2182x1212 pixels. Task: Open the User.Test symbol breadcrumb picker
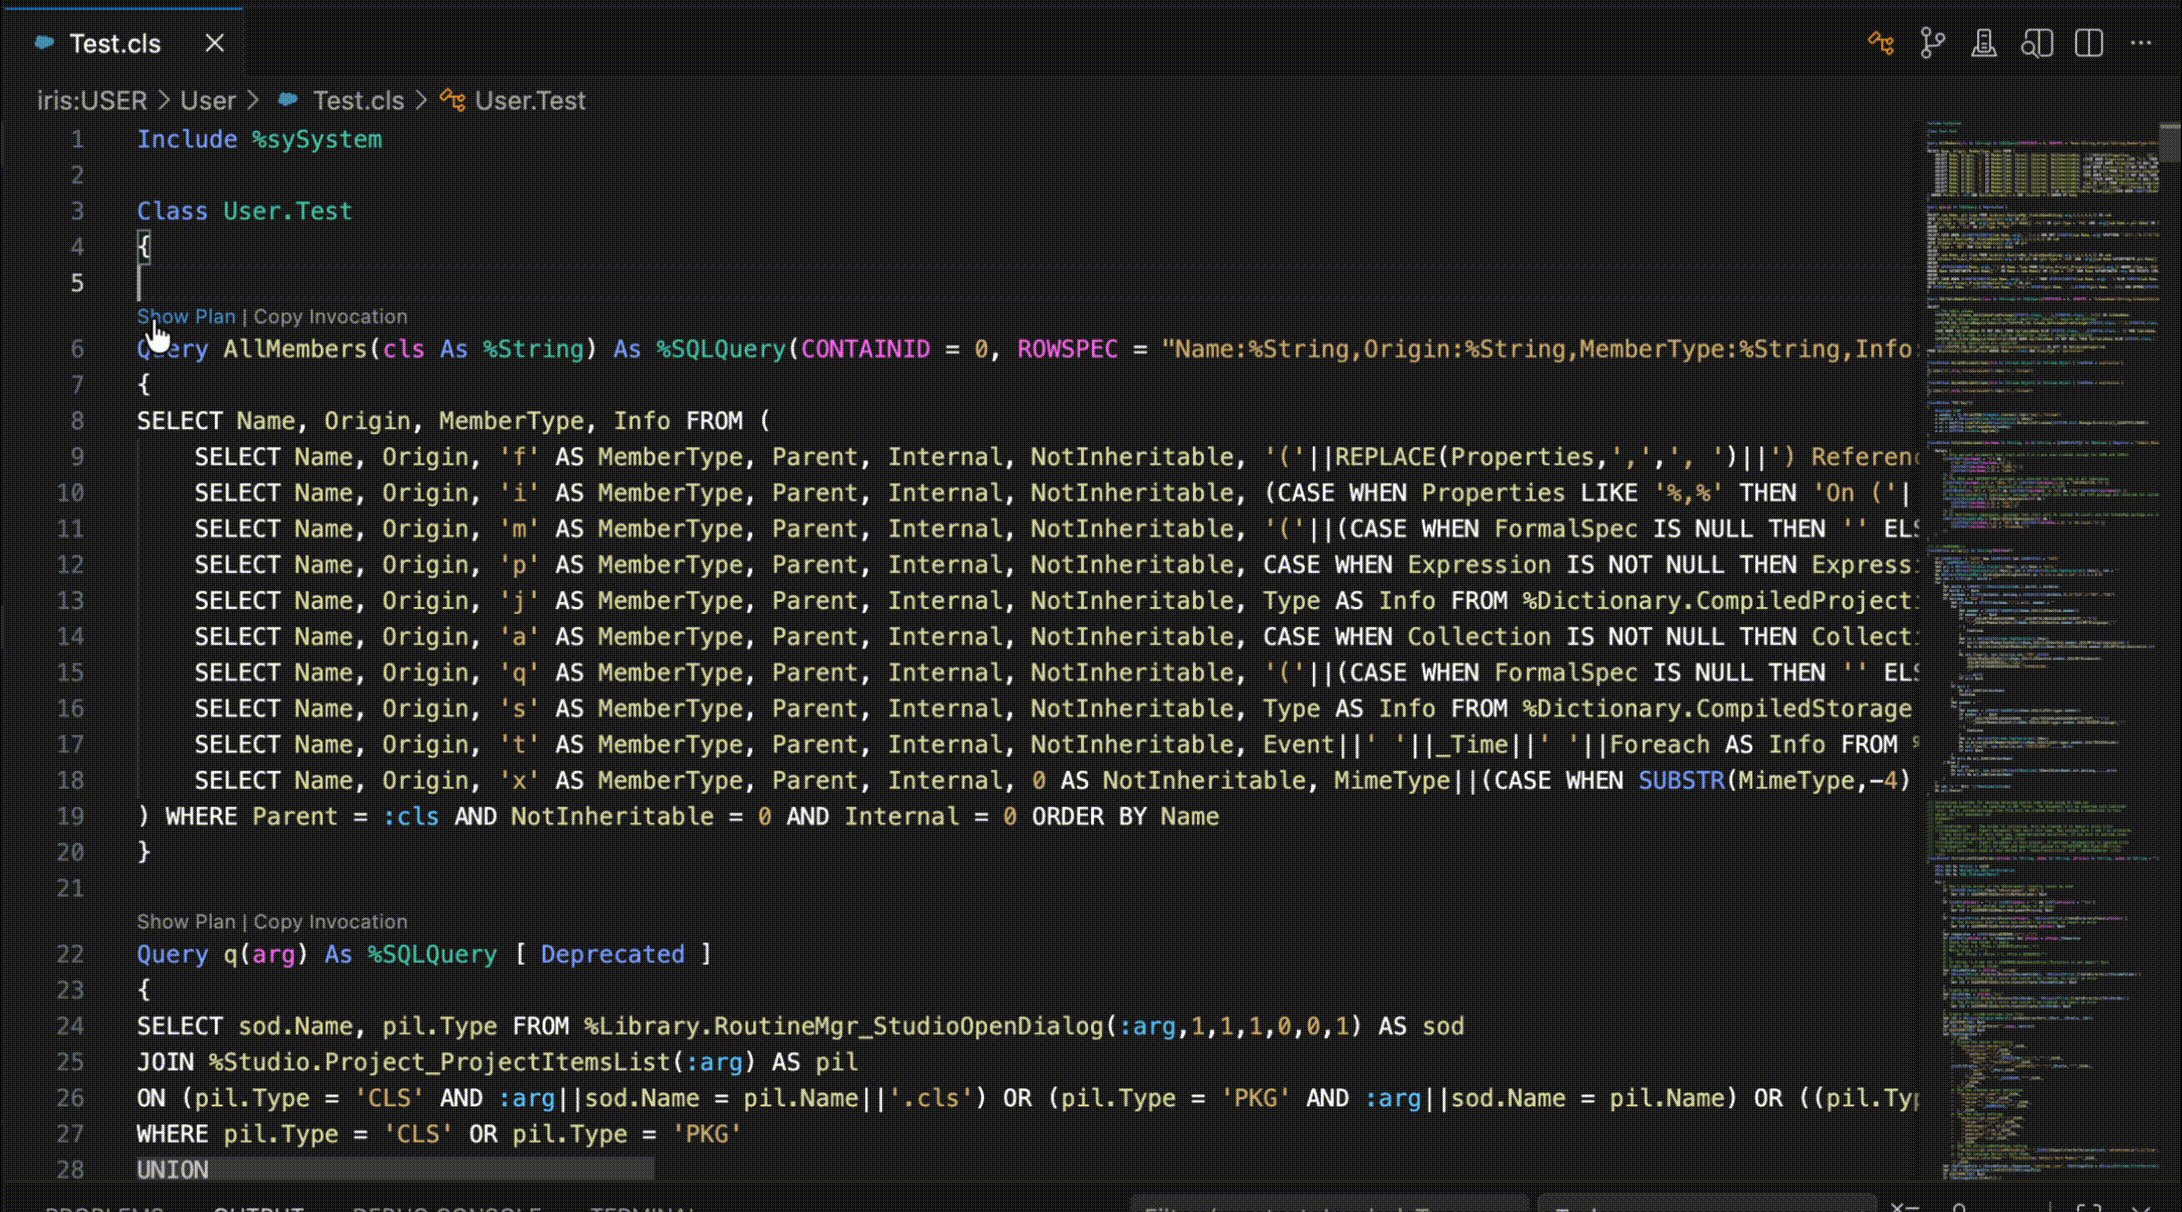tap(530, 100)
